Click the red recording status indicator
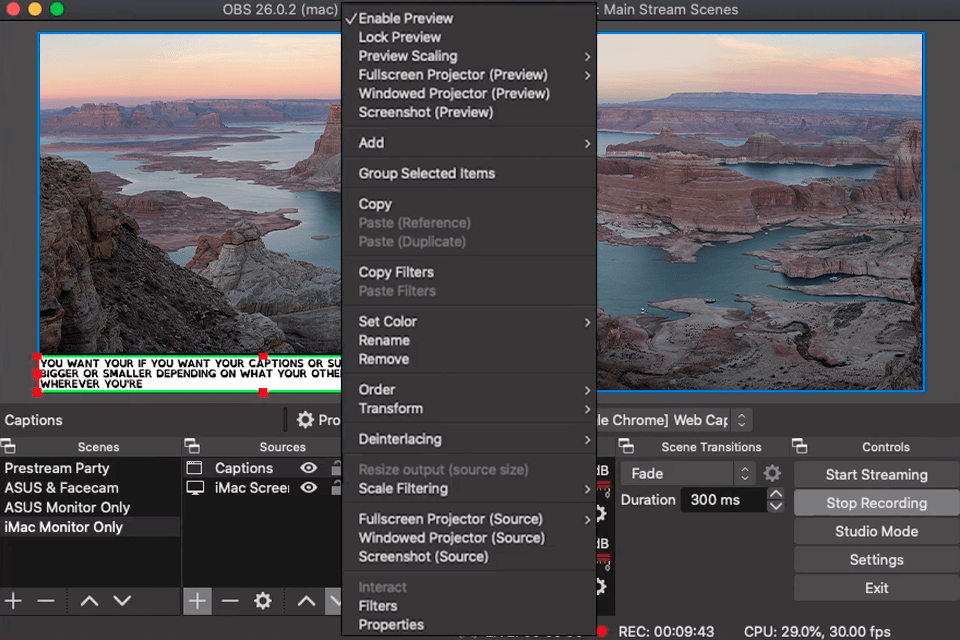 (x=602, y=631)
